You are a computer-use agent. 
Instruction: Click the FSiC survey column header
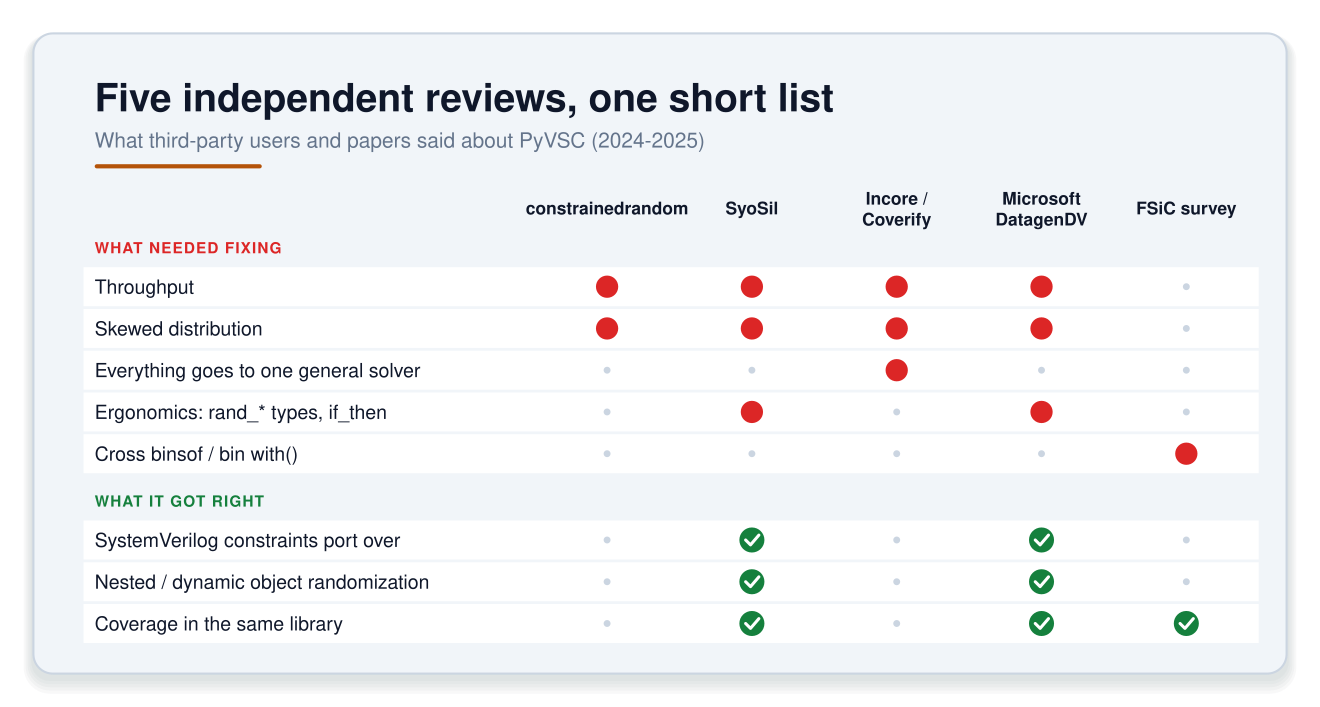(x=1186, y=209)
